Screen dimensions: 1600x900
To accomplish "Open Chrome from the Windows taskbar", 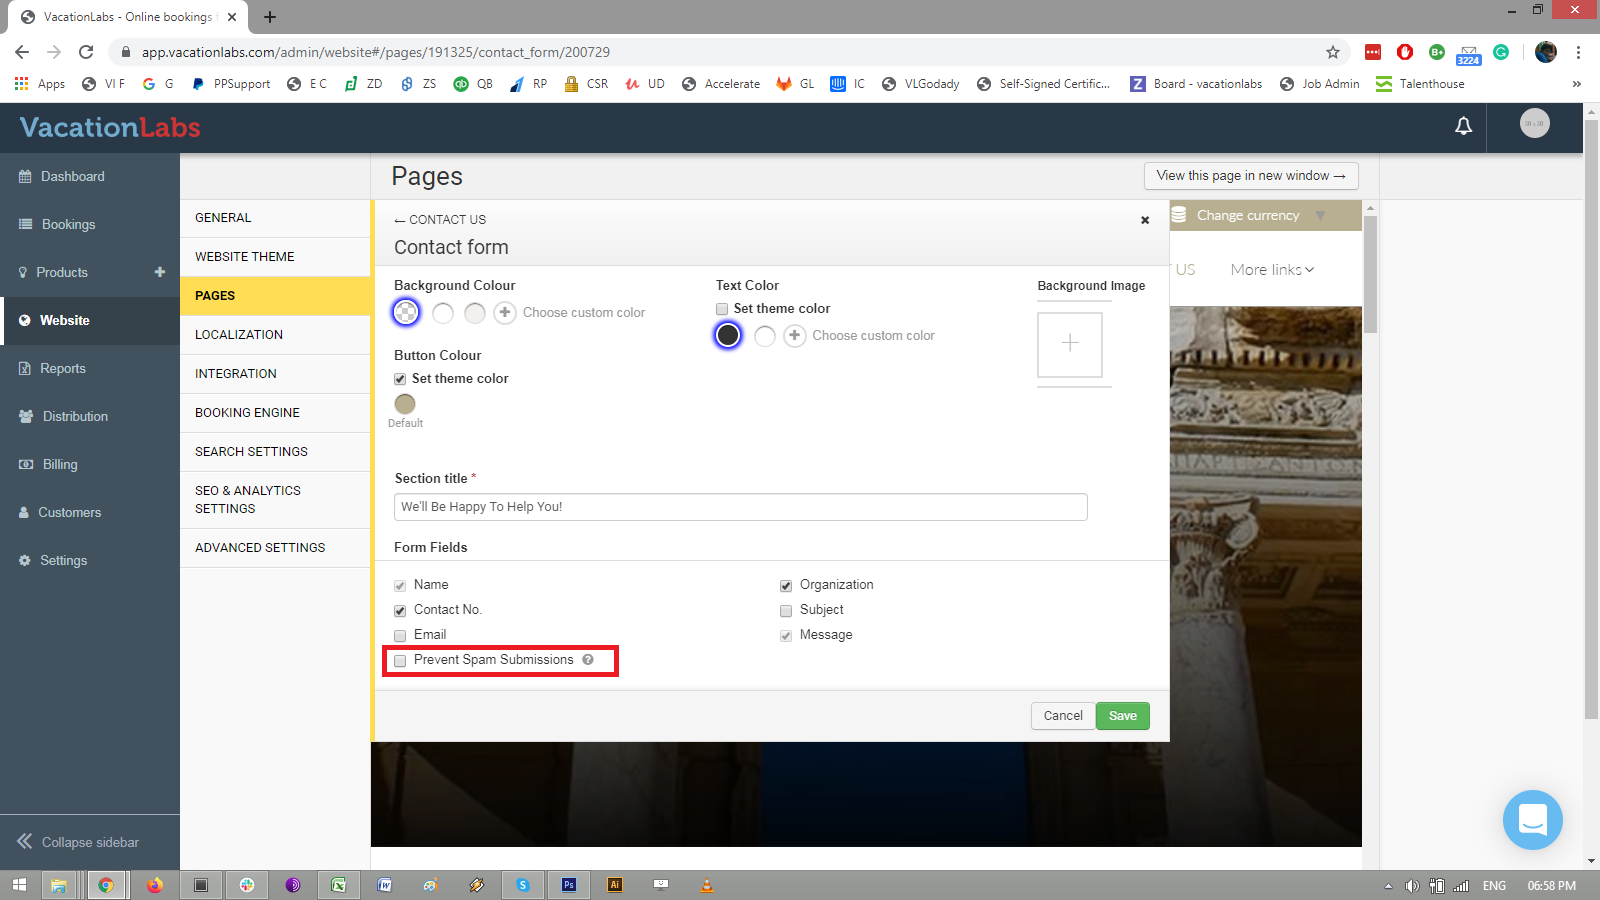I will (106, 885).
